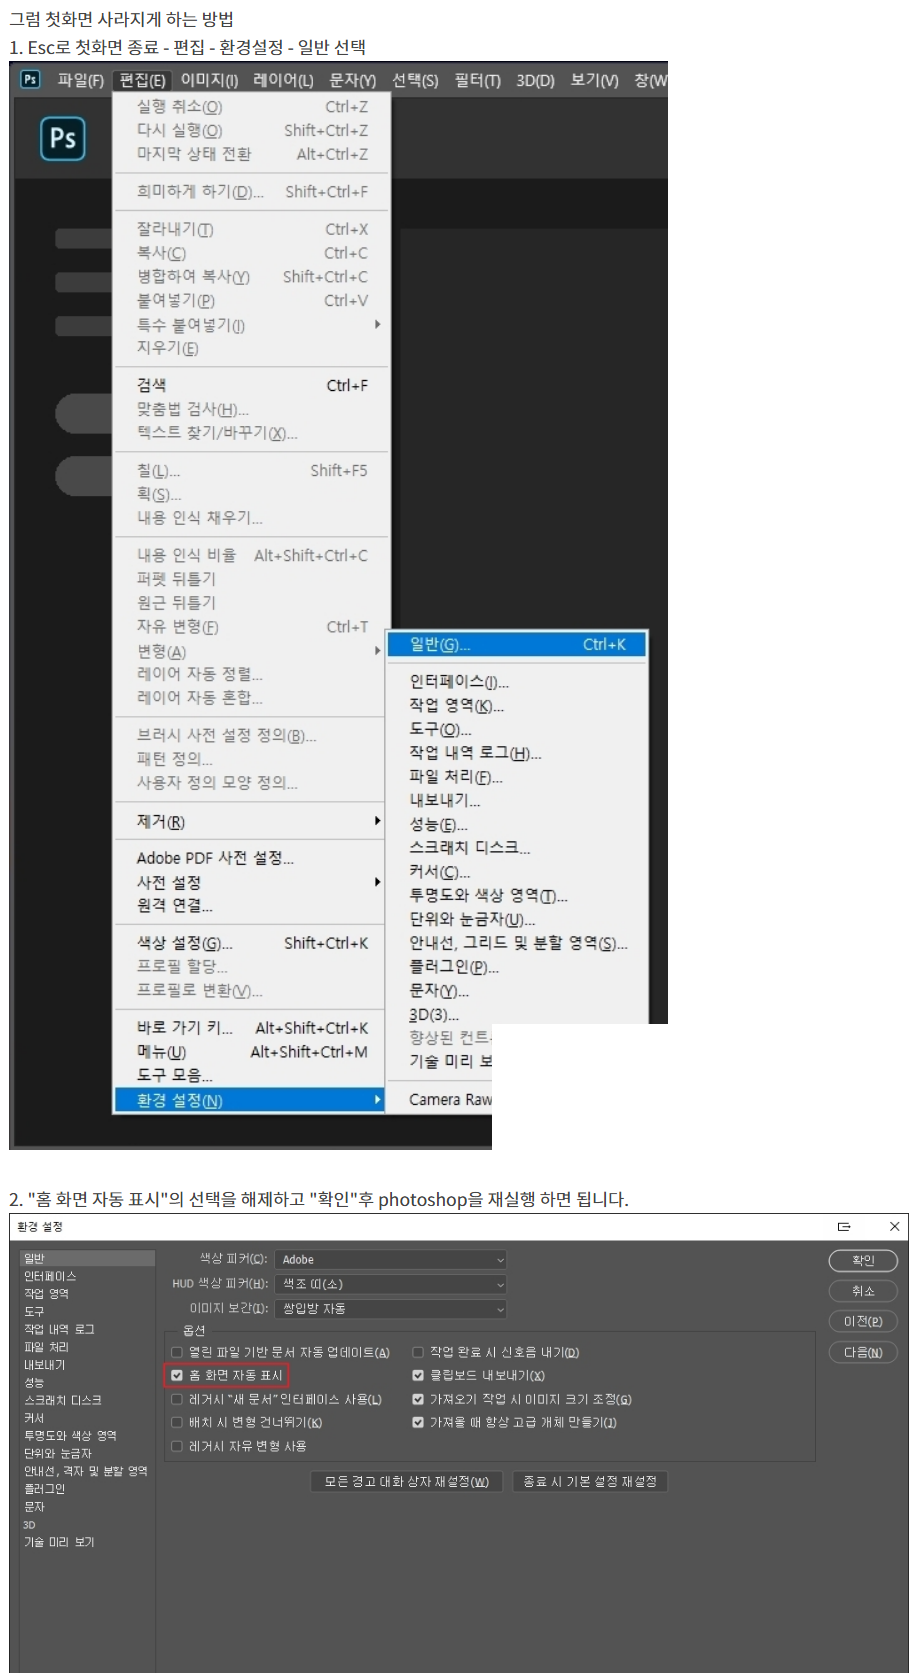The height and width of the screenshot is (1673, 920).
Task: Open the 문자 menu in the menu bar
Action: tap(353, 80)
